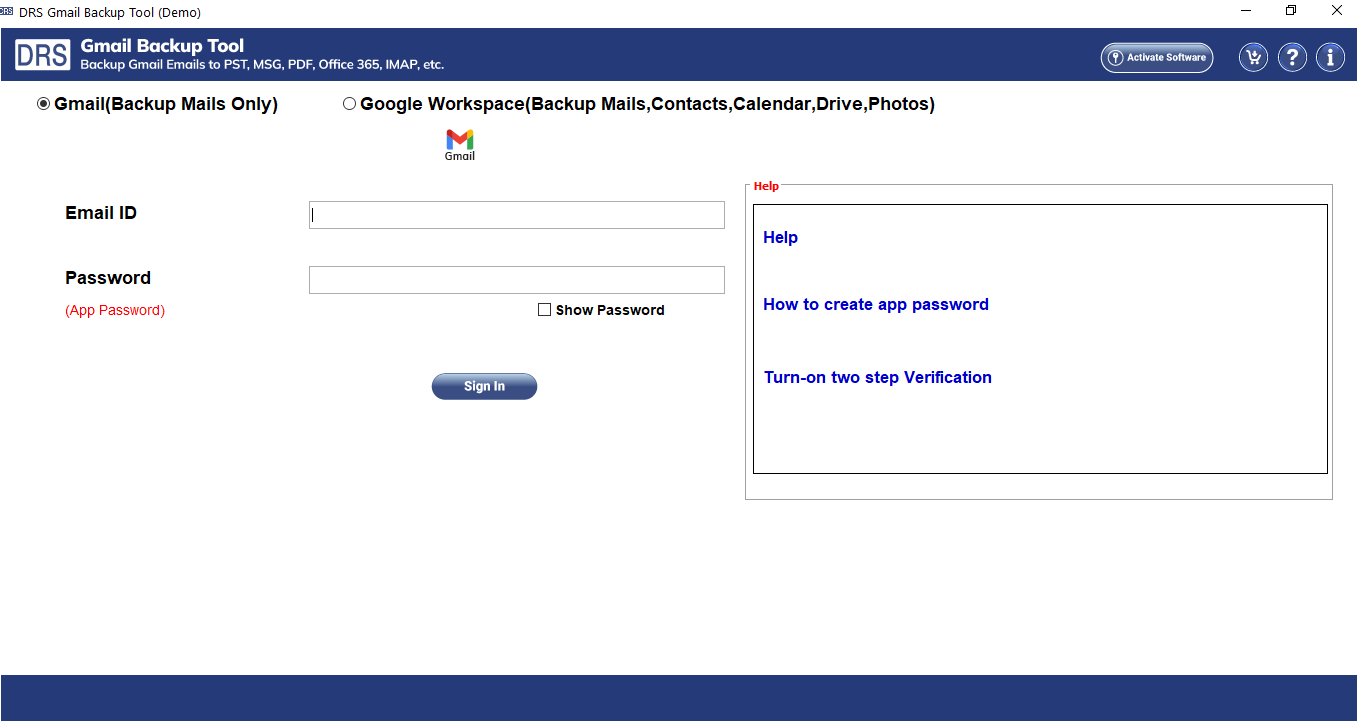The width and height of the screenshot is (1361, 721).
Task: Open How to create app password link
Action: point(875,304)
